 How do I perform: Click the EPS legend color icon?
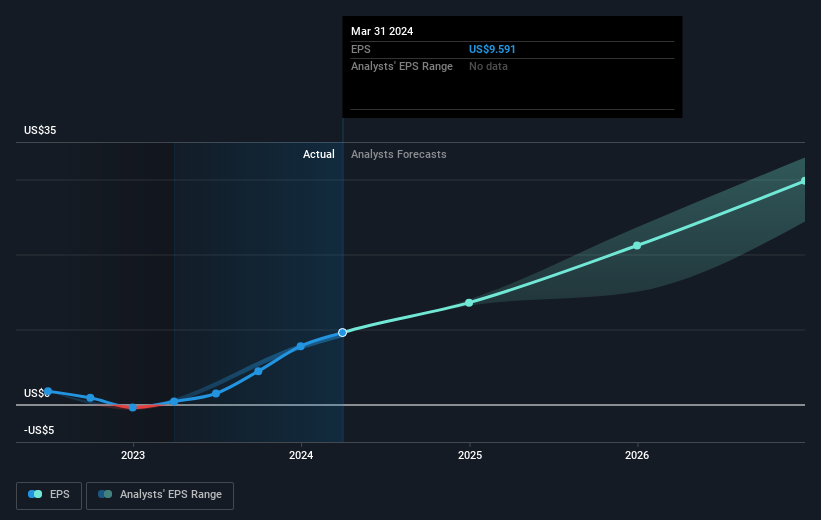click(x=35, y=494)
